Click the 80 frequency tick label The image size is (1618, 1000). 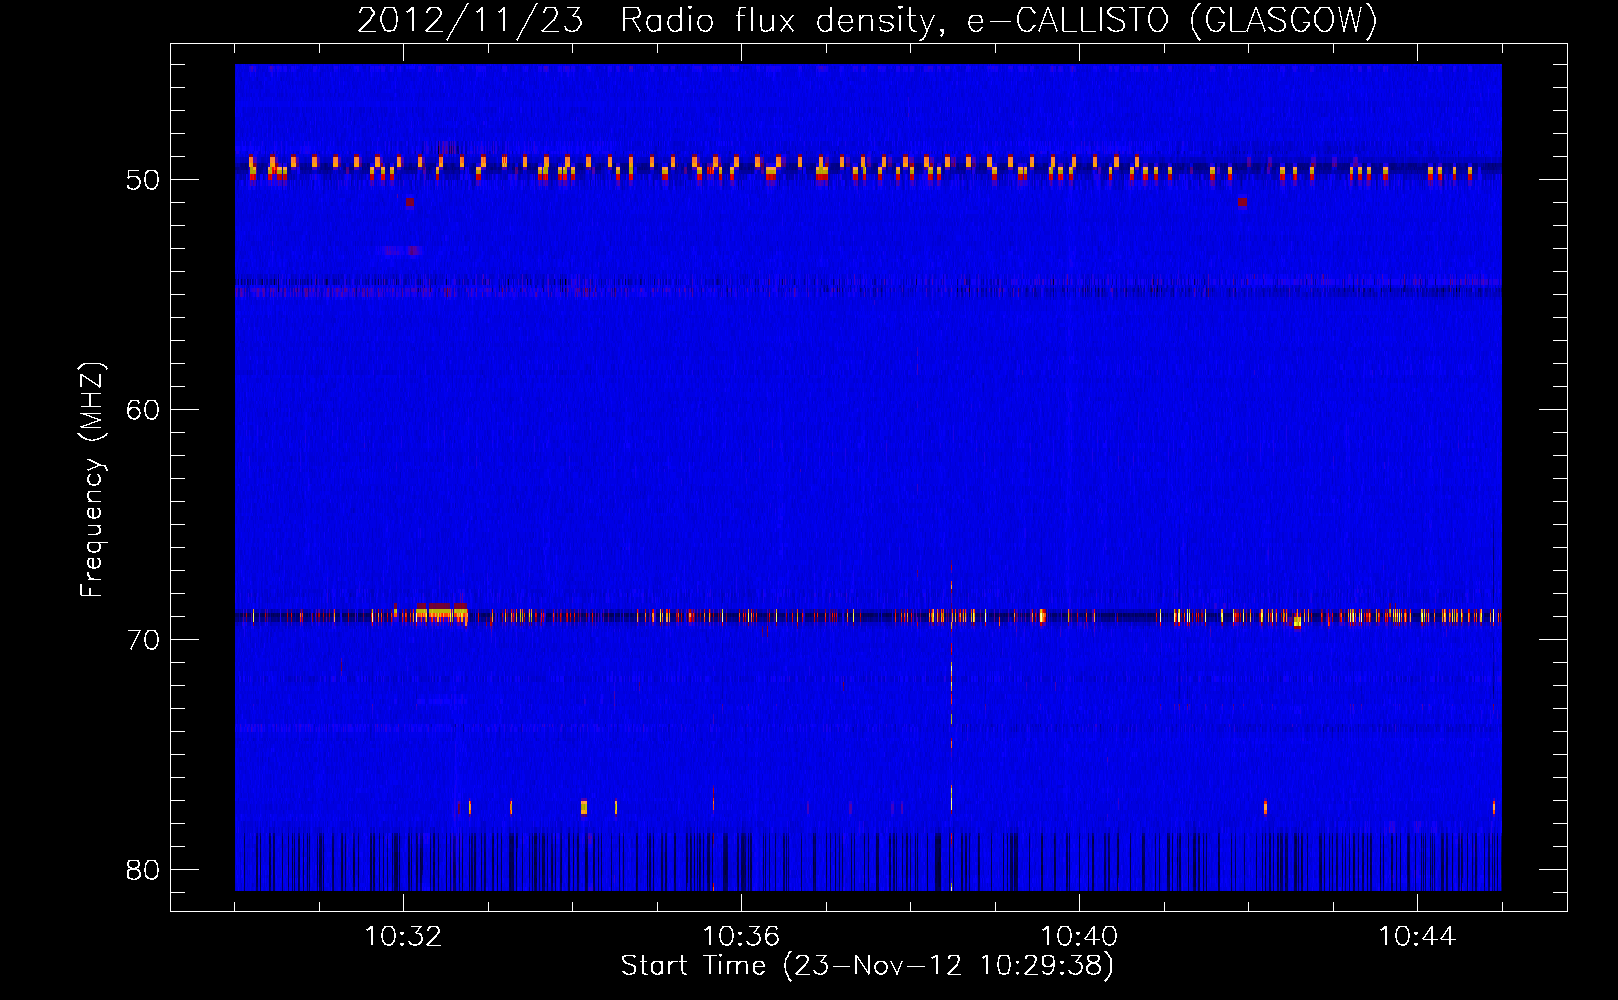[x=143, y=870]
